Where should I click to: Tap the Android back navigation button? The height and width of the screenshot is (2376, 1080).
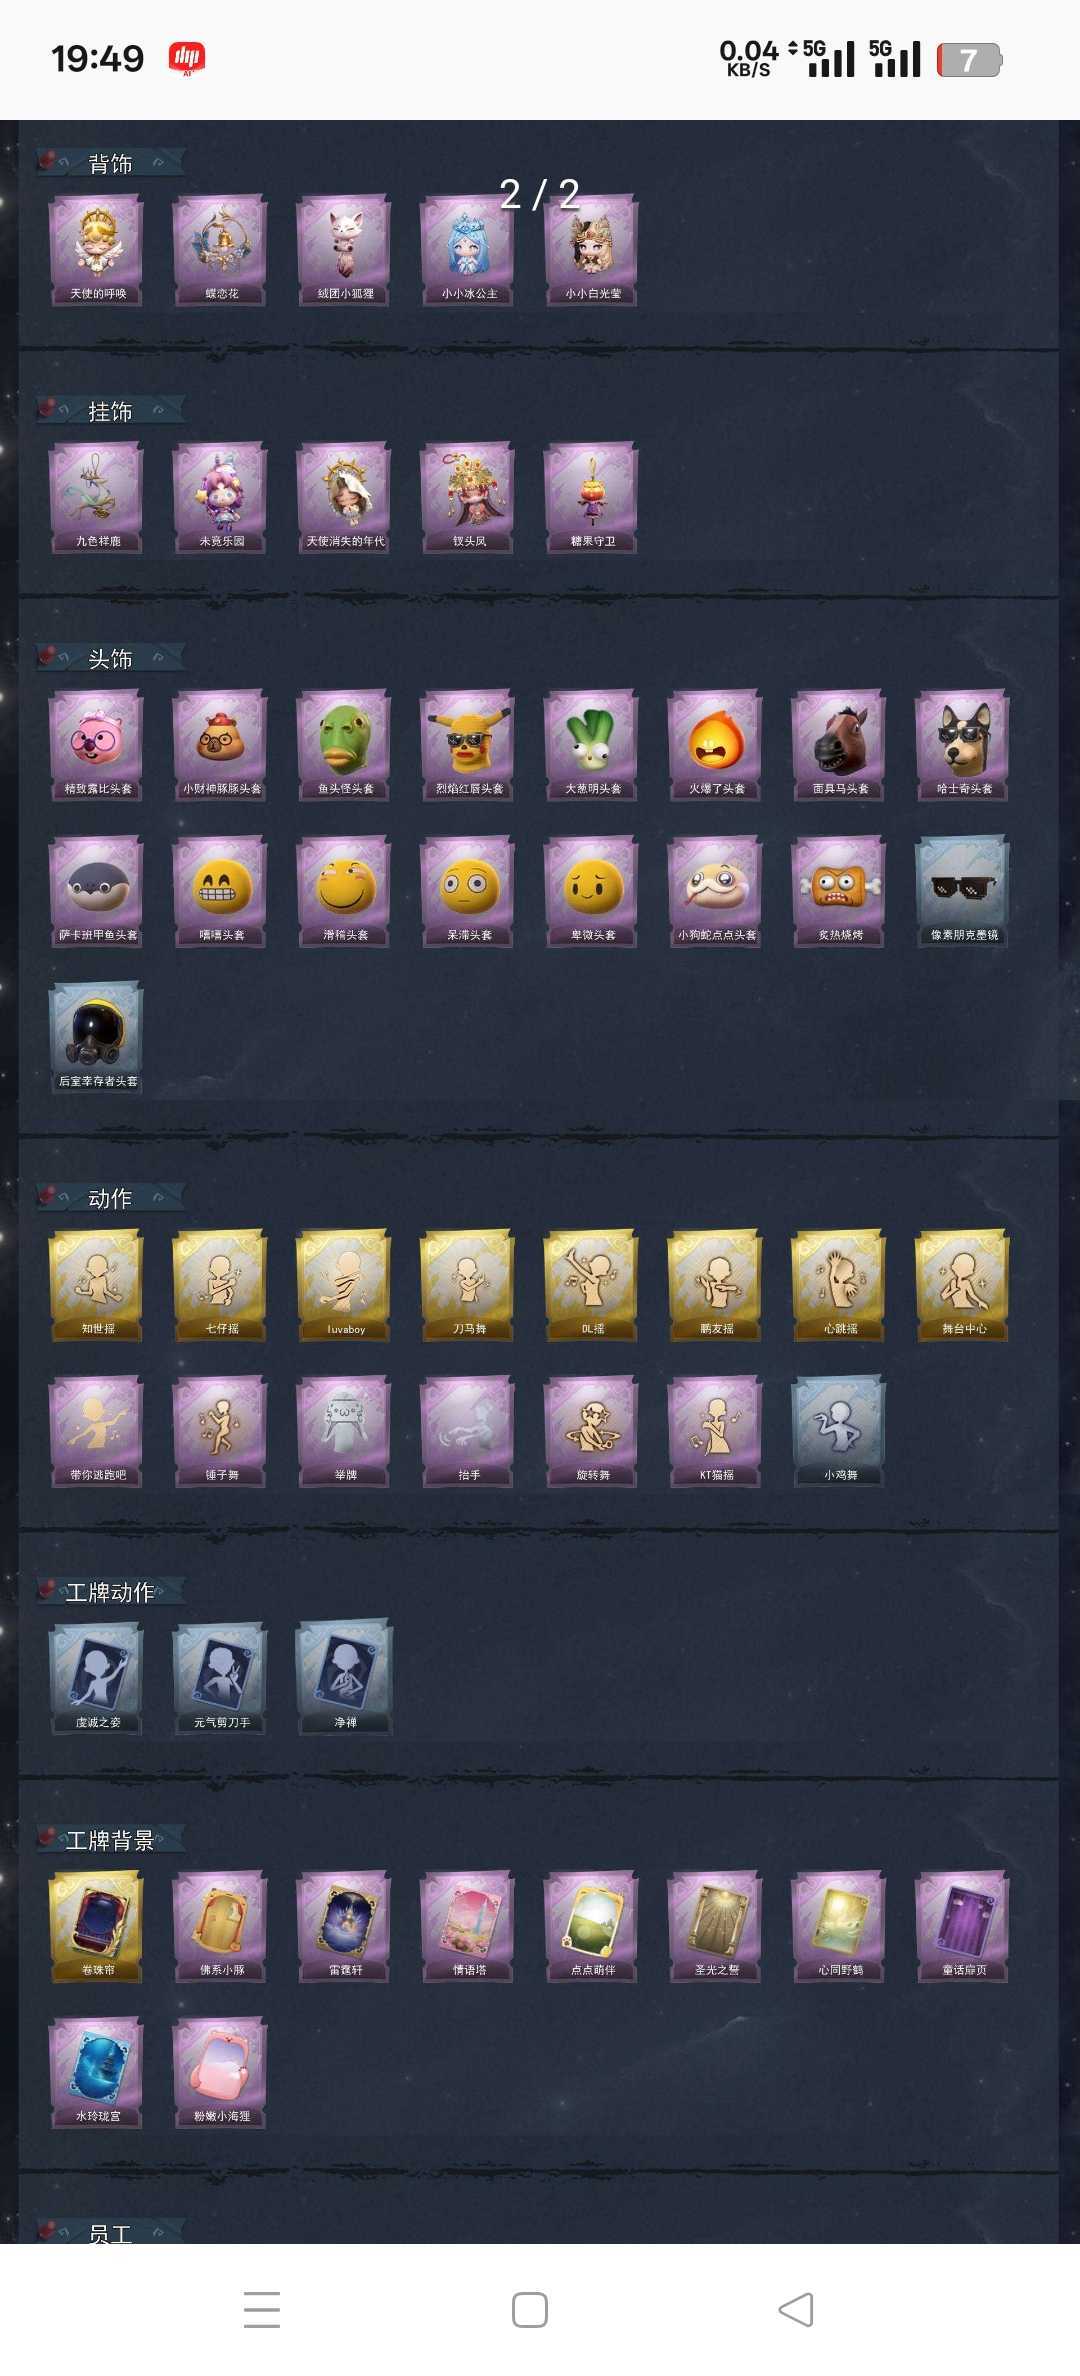(x=796, y=2310)
